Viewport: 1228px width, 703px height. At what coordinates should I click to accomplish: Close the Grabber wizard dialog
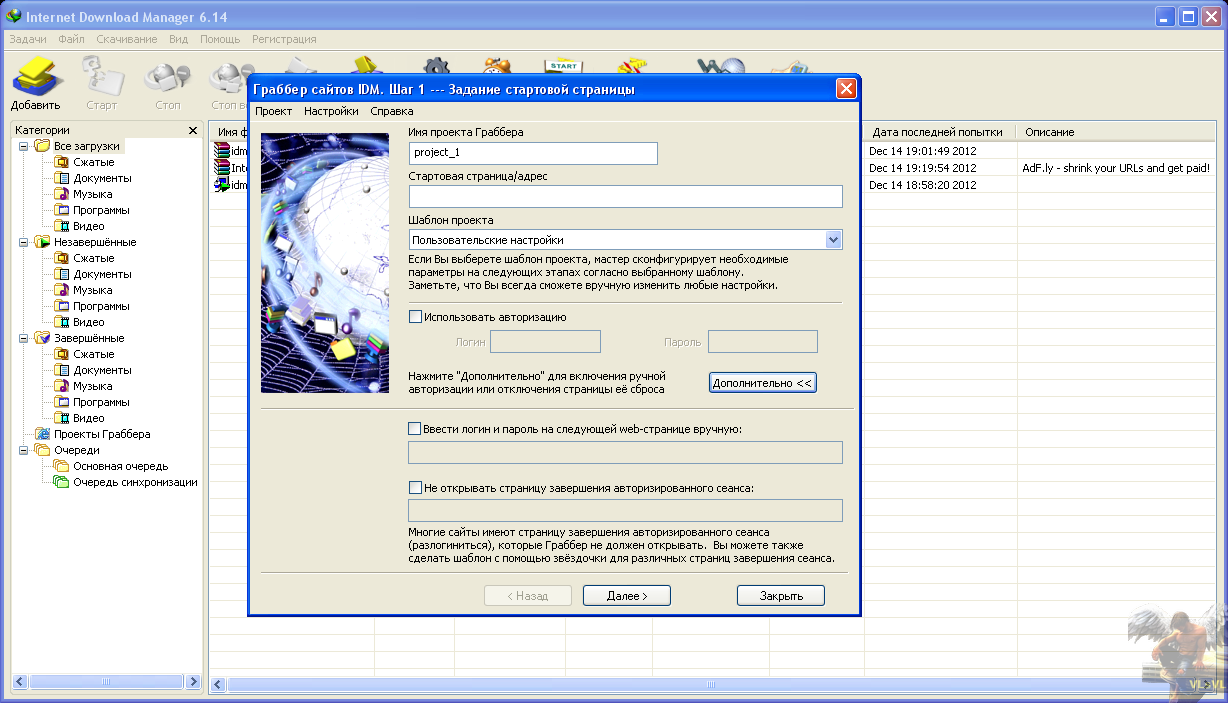846,89
